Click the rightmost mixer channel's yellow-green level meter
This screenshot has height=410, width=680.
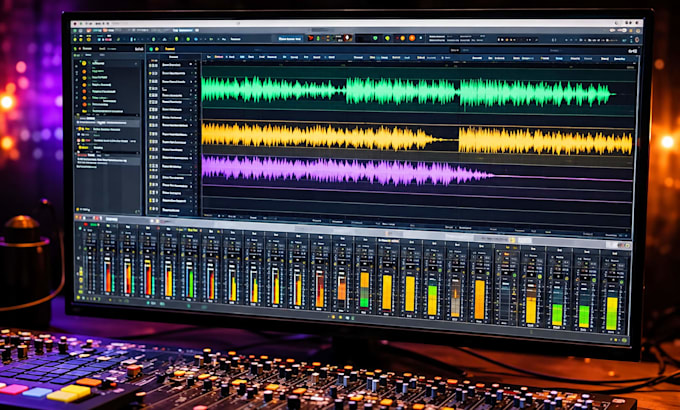pyautogui.click(x=612, y=313)
